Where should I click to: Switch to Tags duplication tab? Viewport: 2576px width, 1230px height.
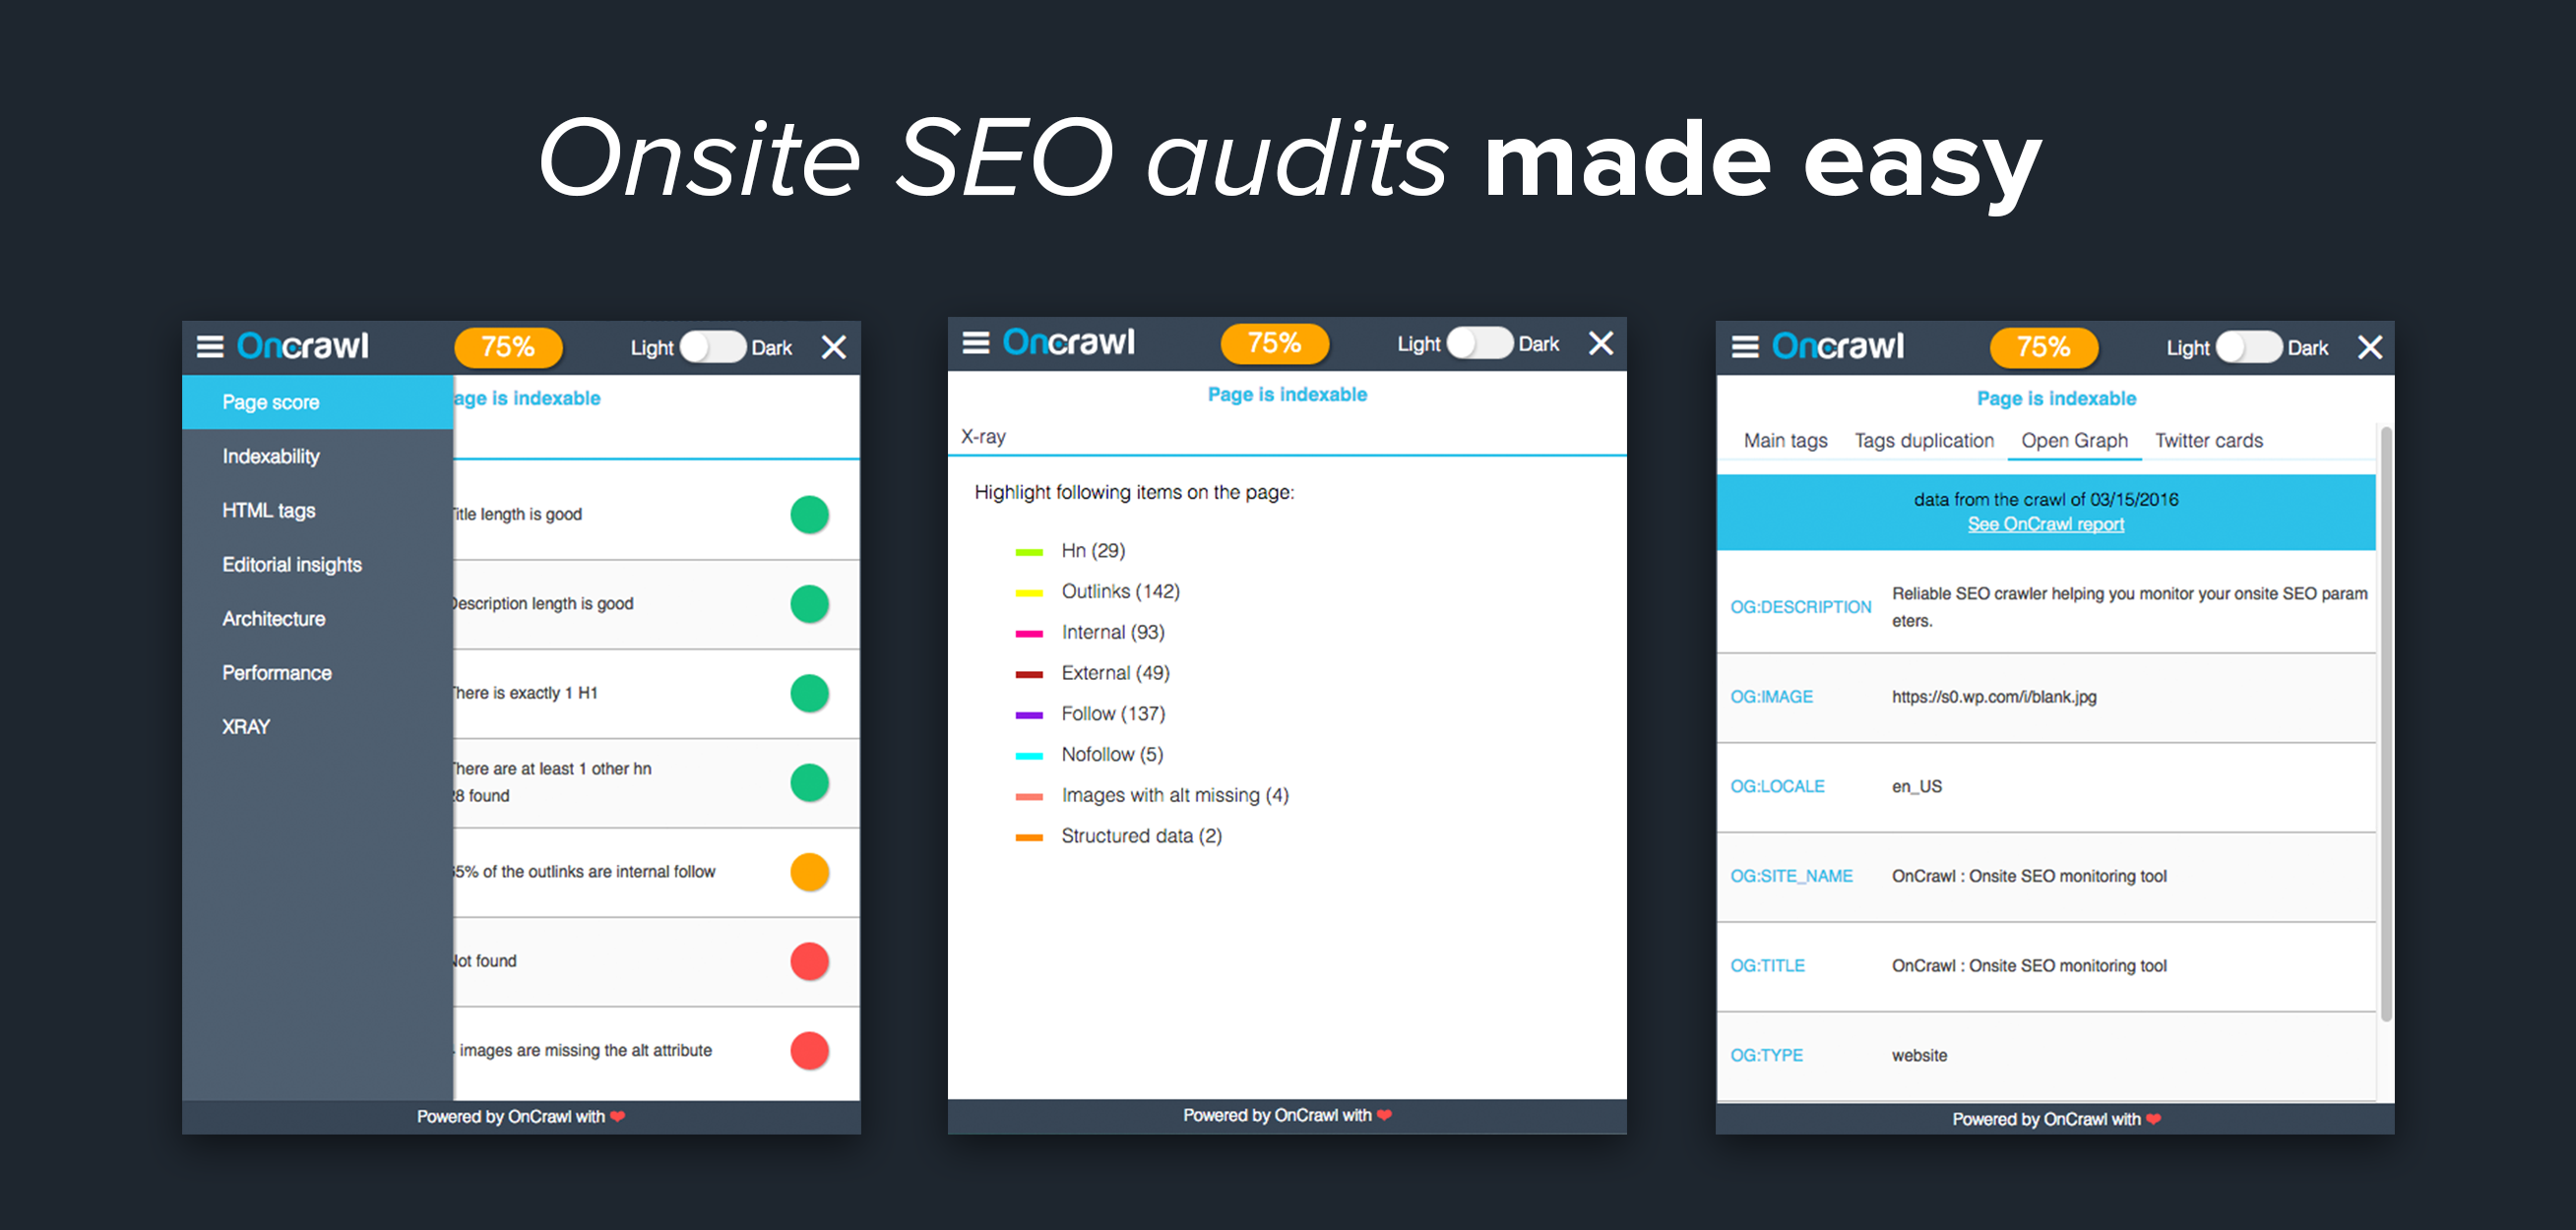point(1923,440)
